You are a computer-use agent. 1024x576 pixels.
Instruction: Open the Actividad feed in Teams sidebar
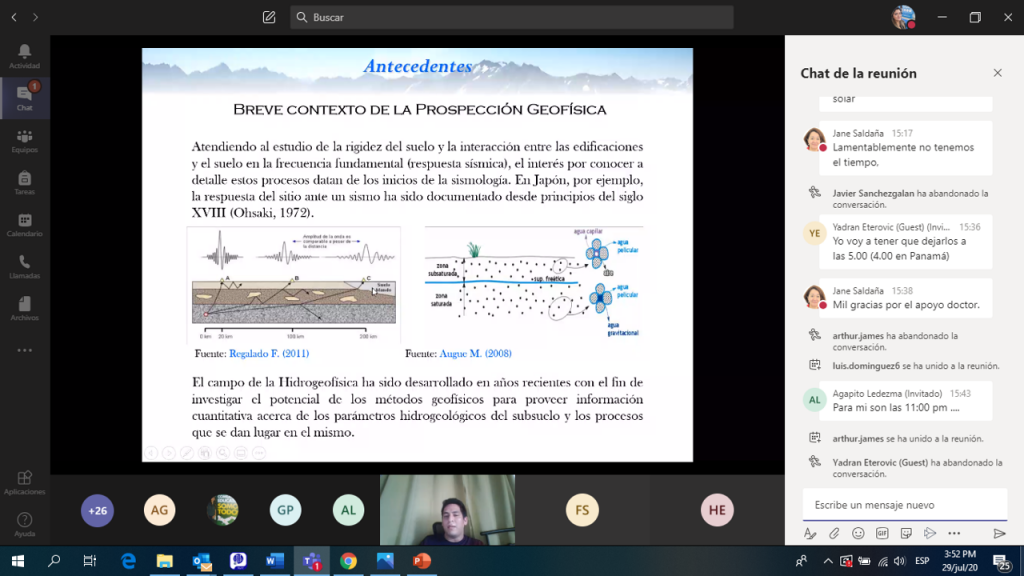click(24, 56)
